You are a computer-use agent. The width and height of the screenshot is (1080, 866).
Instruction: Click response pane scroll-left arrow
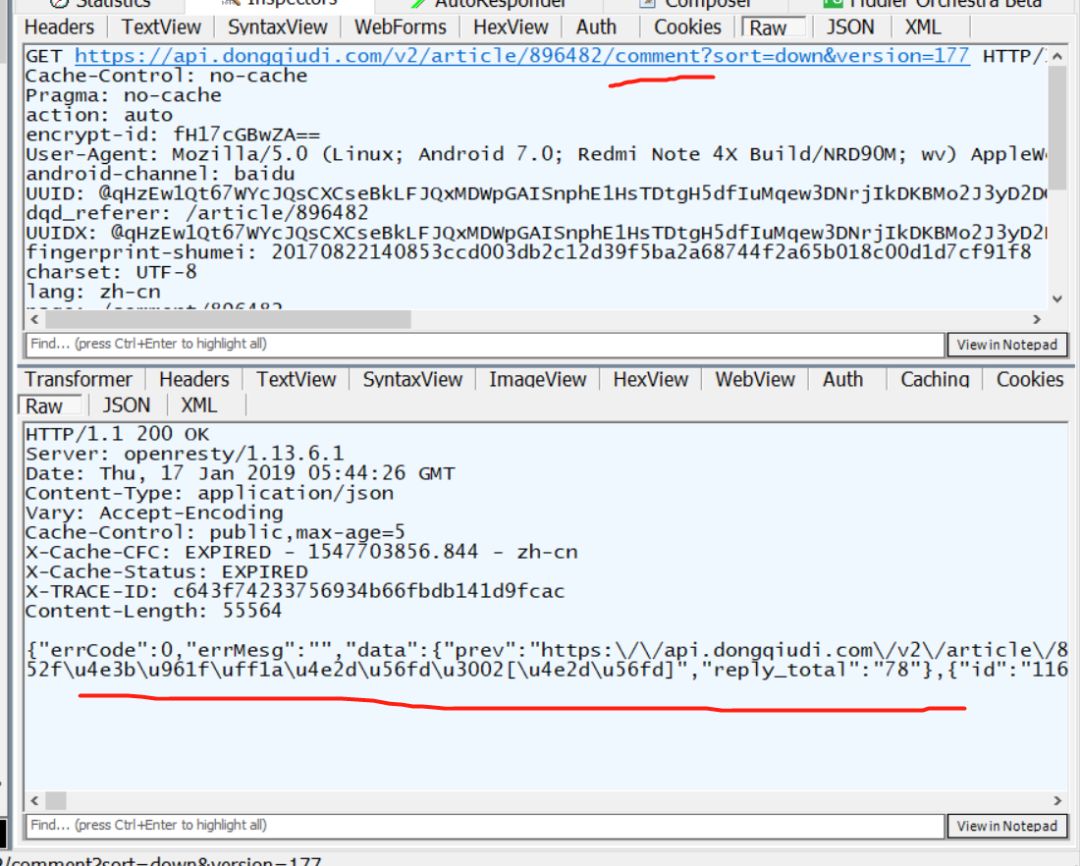[34, 801]
